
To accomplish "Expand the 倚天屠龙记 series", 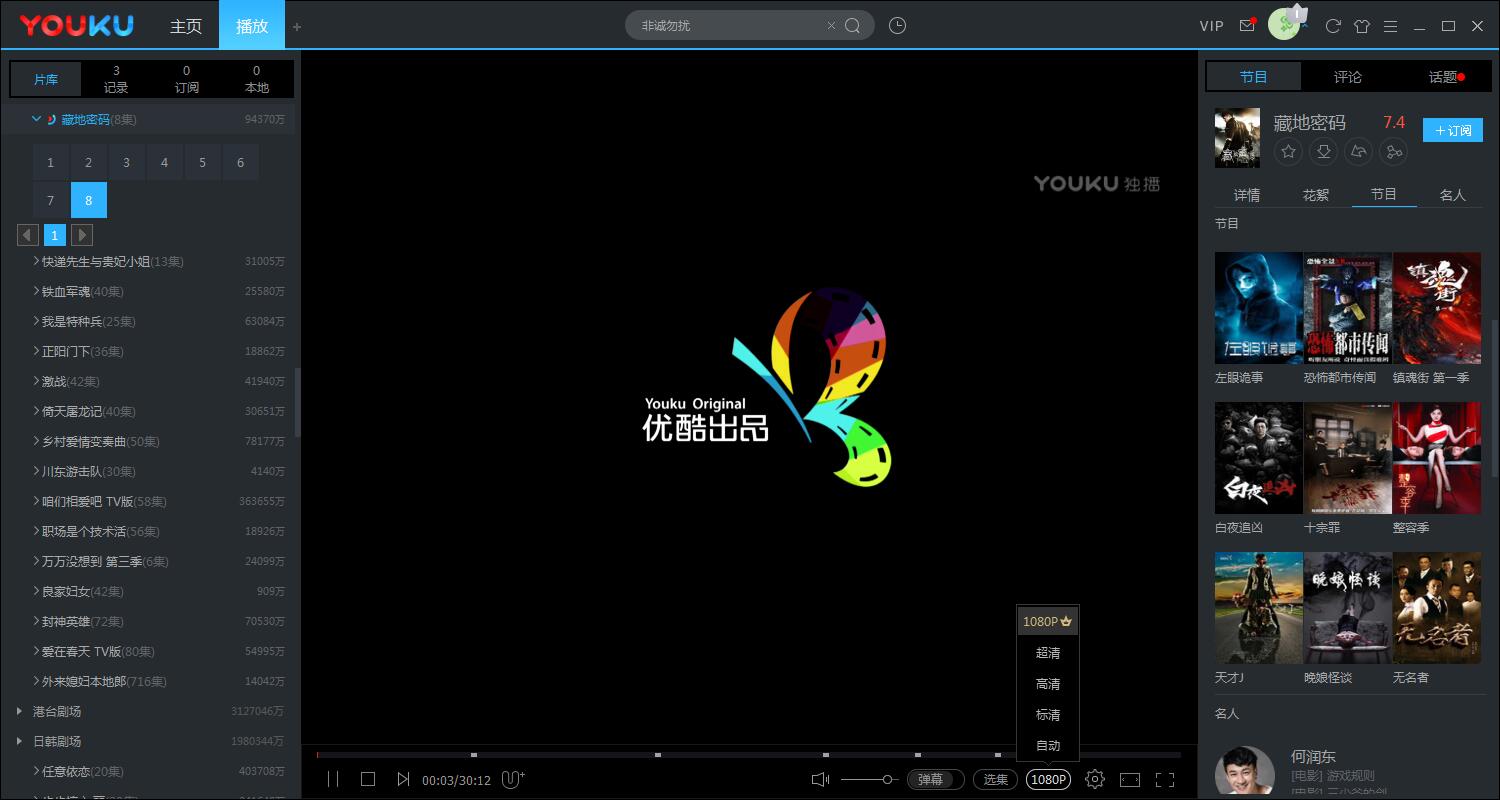I will 36,411.
